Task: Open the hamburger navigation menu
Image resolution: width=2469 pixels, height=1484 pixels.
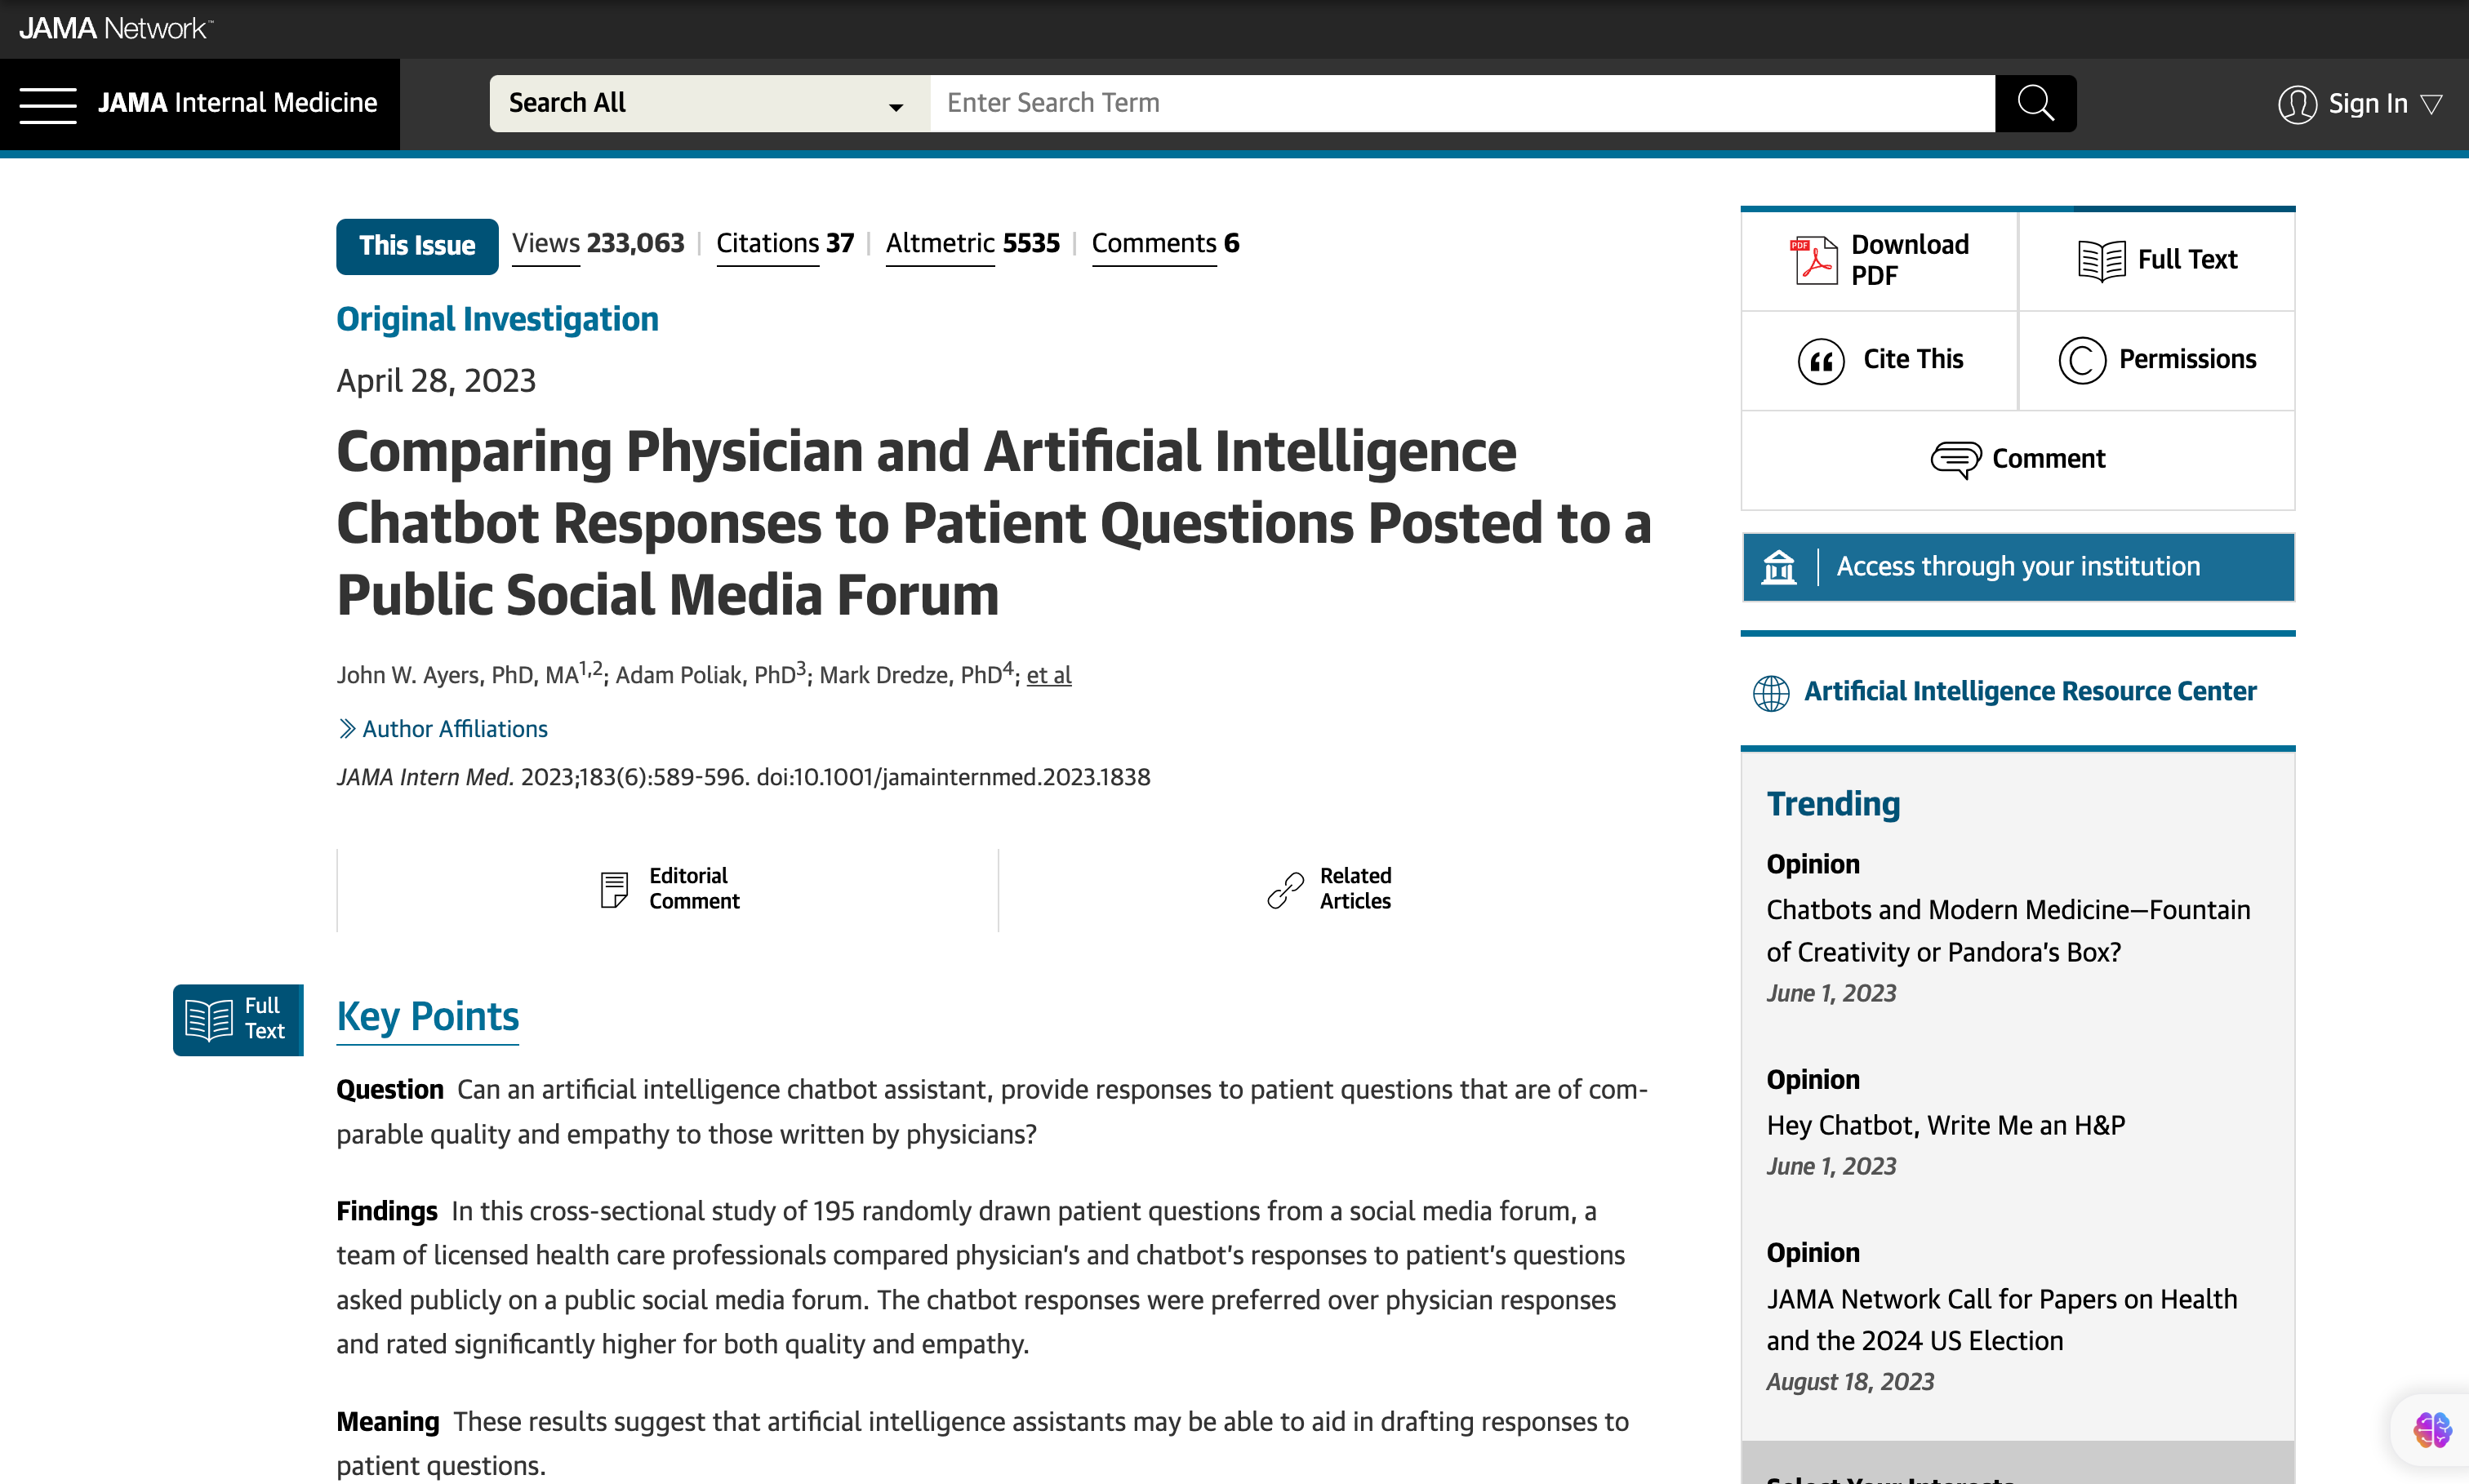Action: [x=48, y=104]
